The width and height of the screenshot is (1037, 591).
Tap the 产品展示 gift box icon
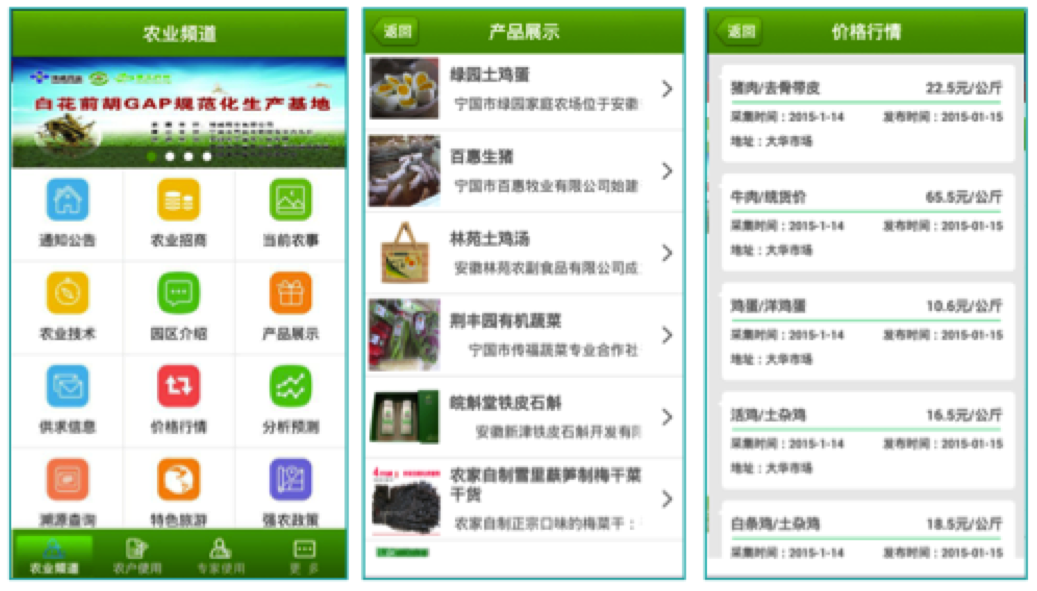291,294
